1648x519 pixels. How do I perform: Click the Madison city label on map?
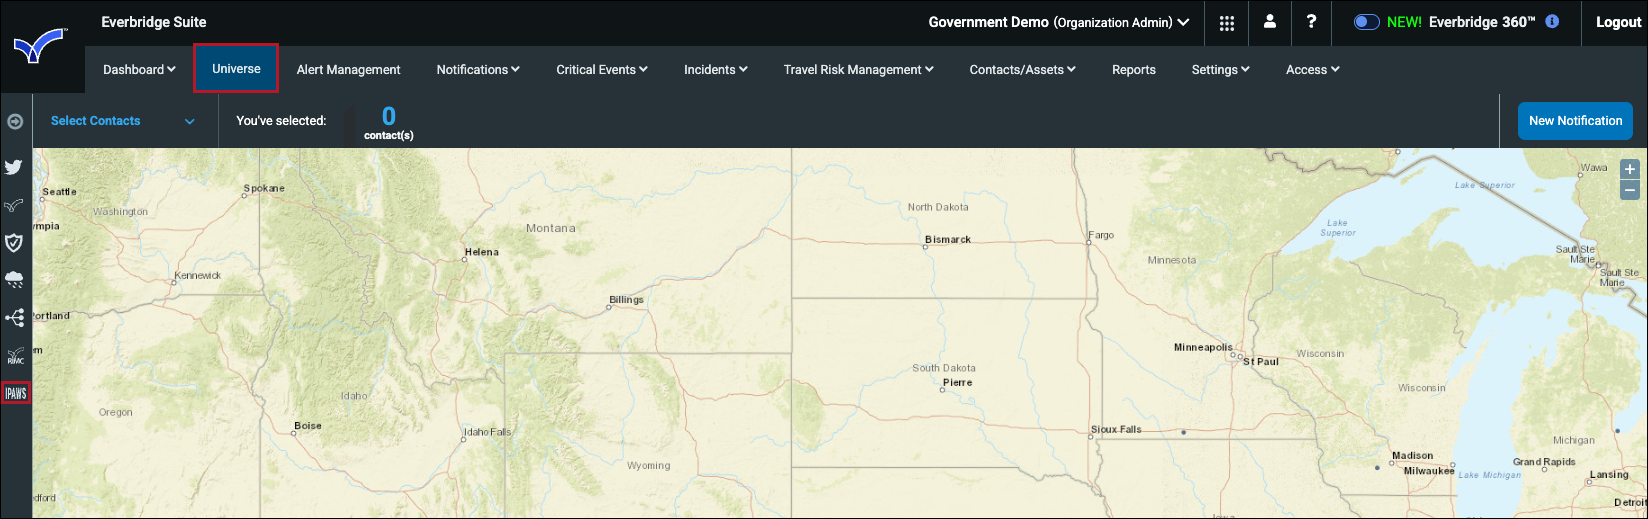(1412, 455)
